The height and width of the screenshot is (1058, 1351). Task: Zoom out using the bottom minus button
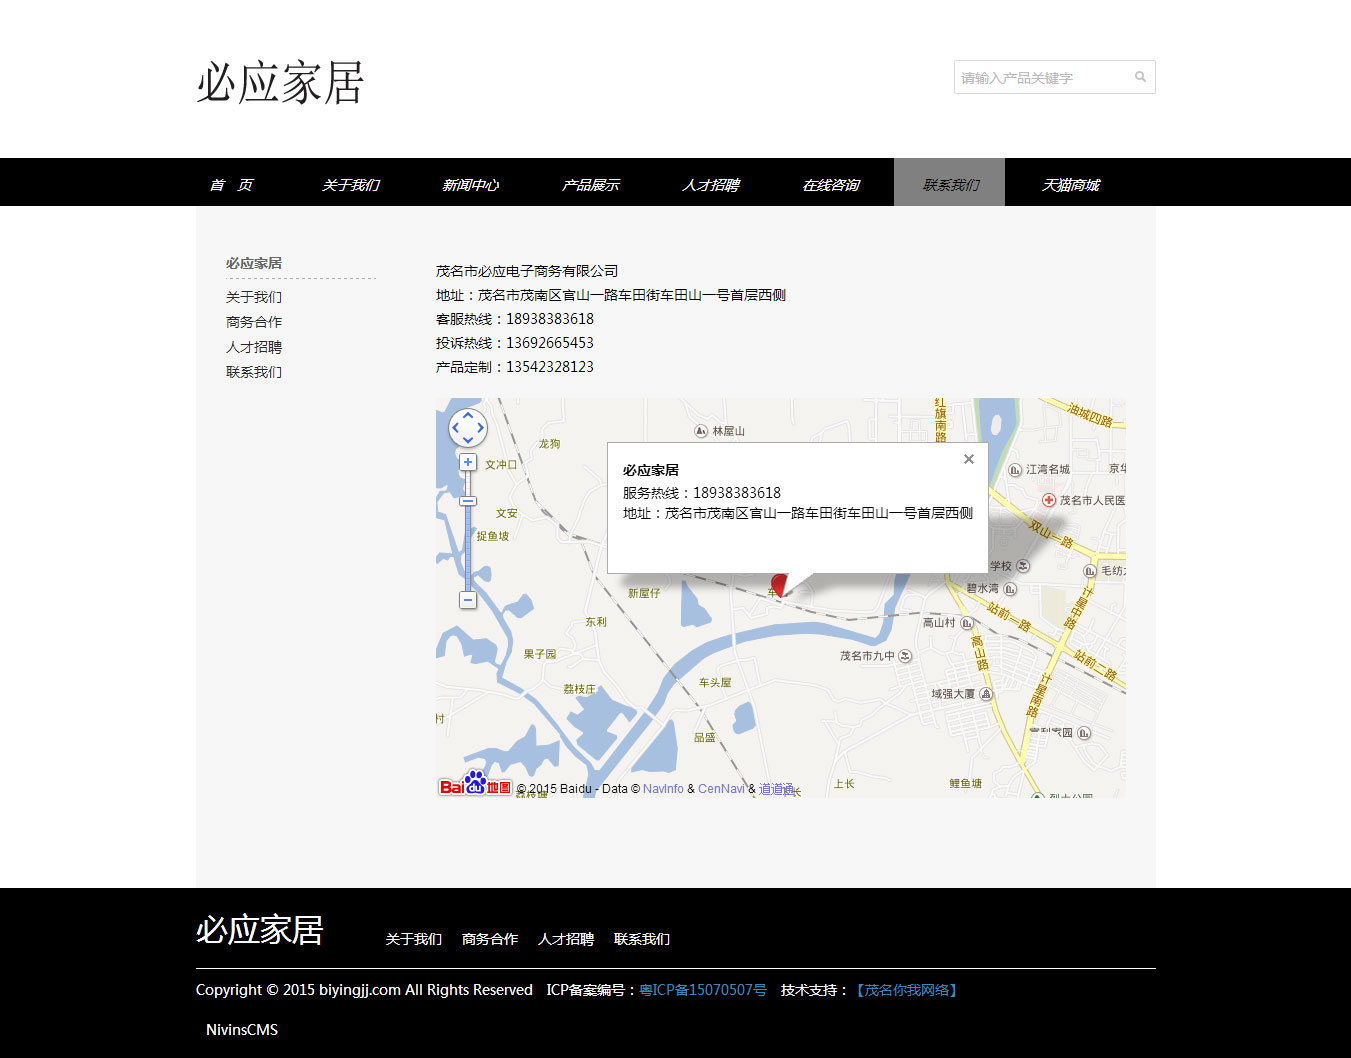[x=468, y=600]
